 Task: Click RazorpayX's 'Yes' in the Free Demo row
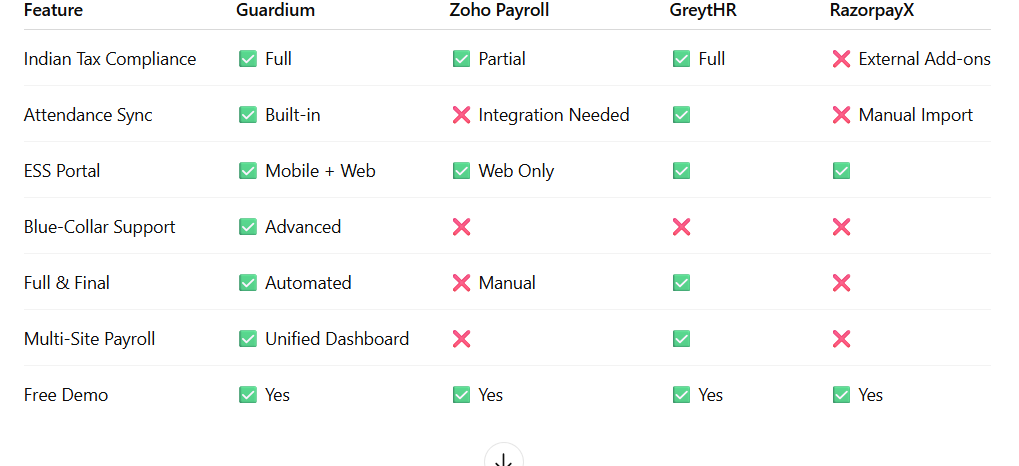coord(871,395)
